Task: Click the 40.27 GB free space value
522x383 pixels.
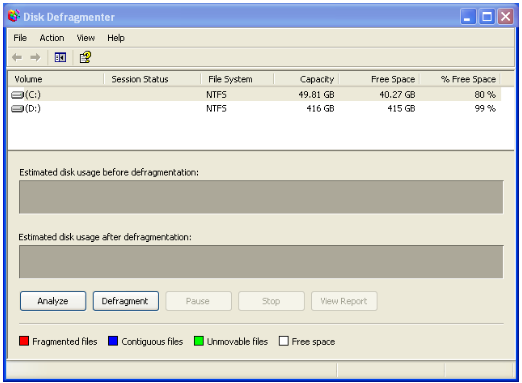Action: [397, 95]
